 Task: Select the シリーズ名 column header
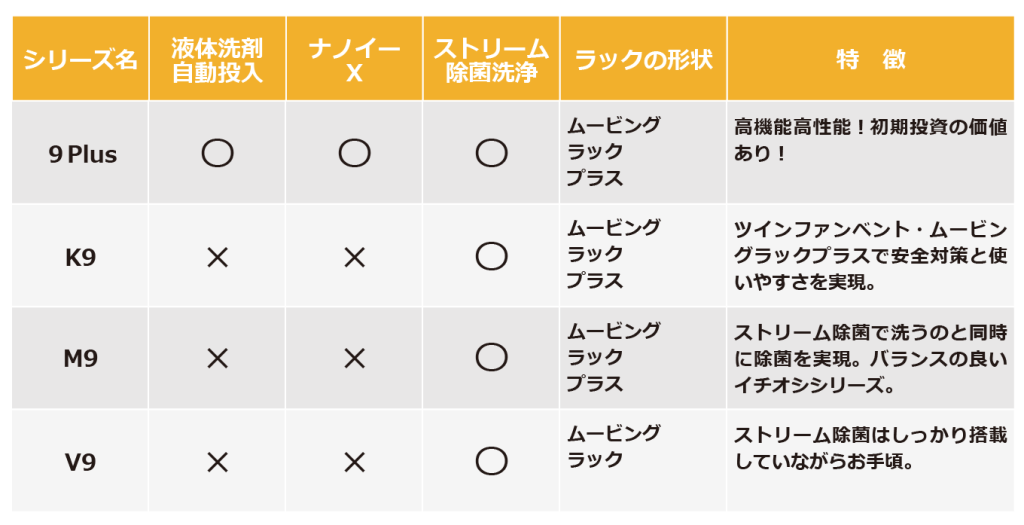click(x=81, y=59)
